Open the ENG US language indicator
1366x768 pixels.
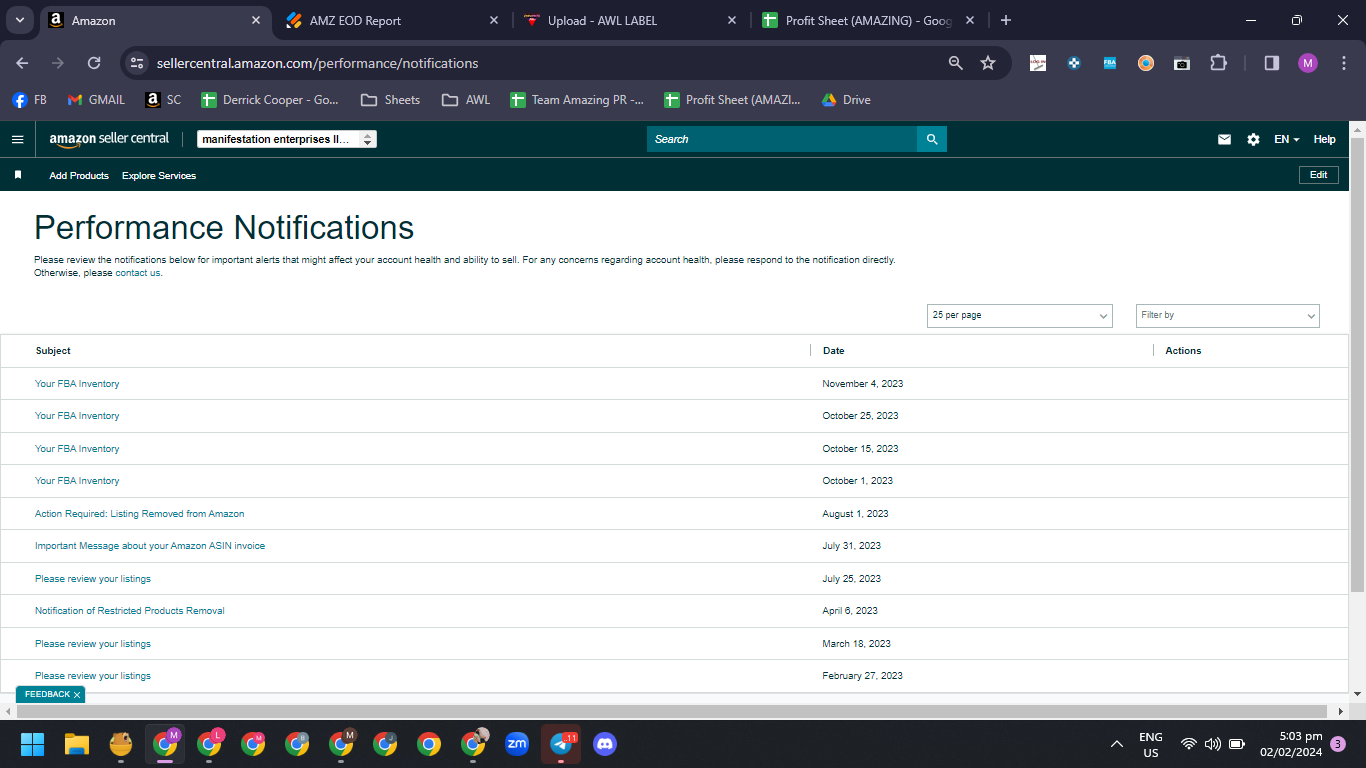pos(1151,744)
